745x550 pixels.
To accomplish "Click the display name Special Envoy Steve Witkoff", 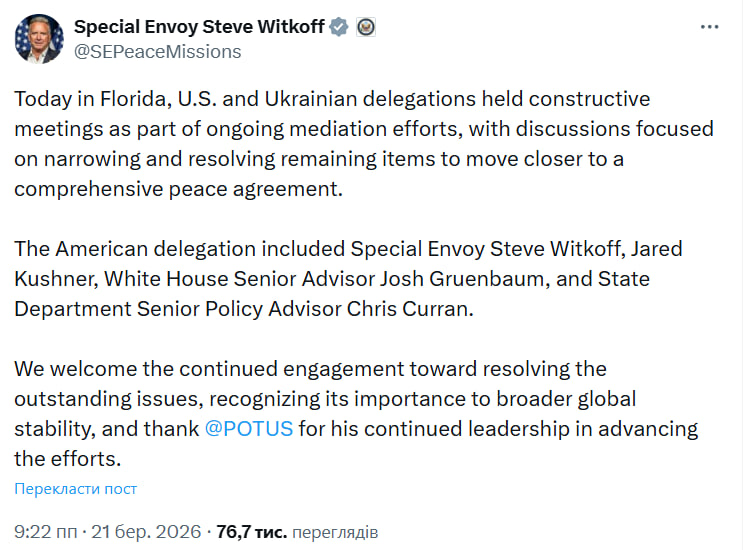I will [199, 27].
